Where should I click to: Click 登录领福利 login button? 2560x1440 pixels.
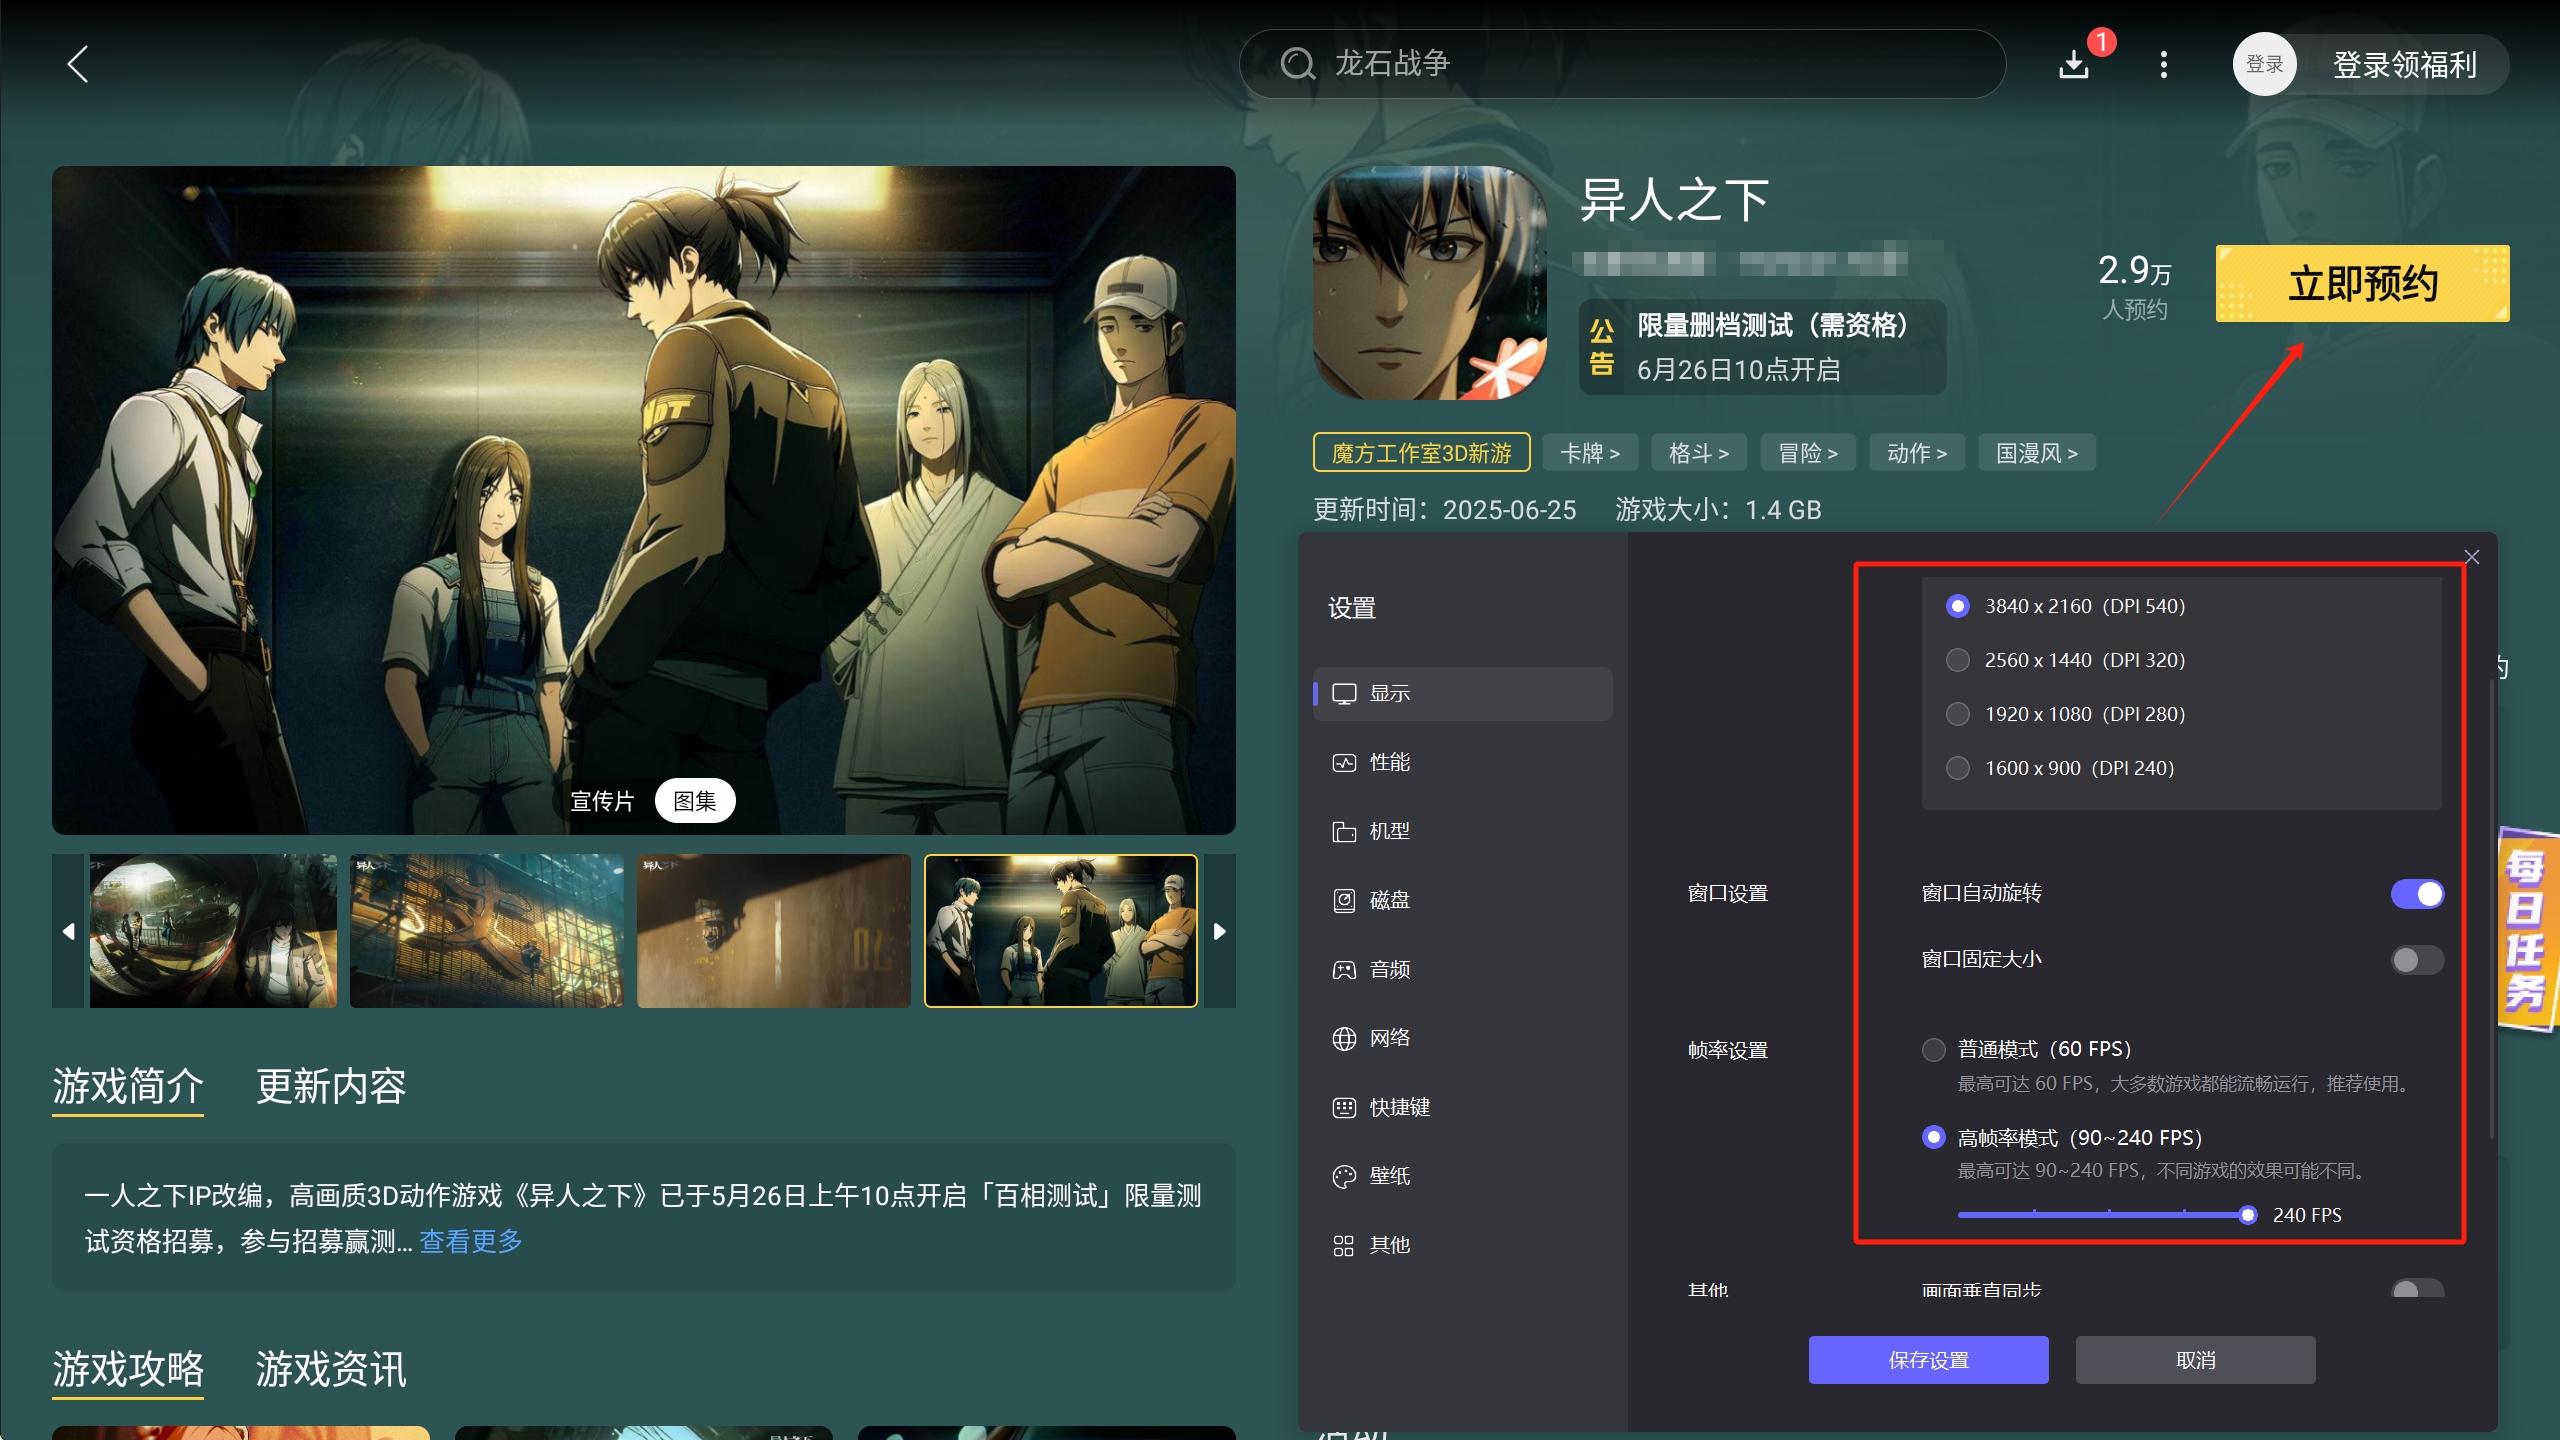click(x=2404, y=65)
